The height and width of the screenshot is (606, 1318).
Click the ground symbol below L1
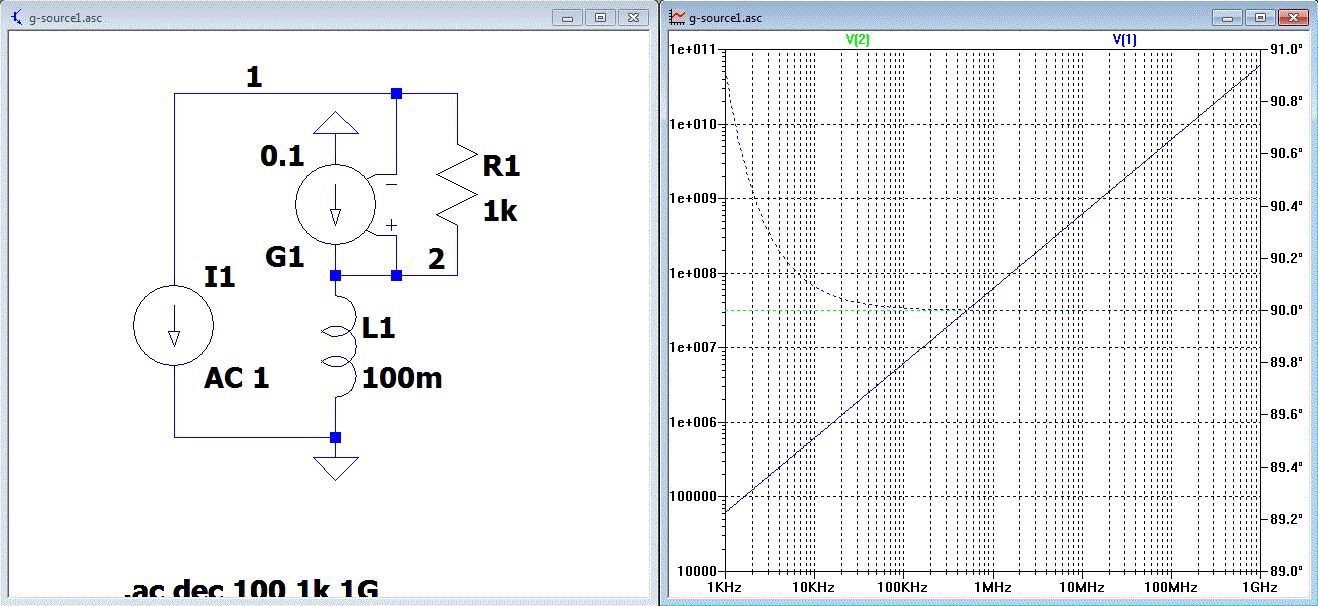pyautogui.click(x=335, y=468)
